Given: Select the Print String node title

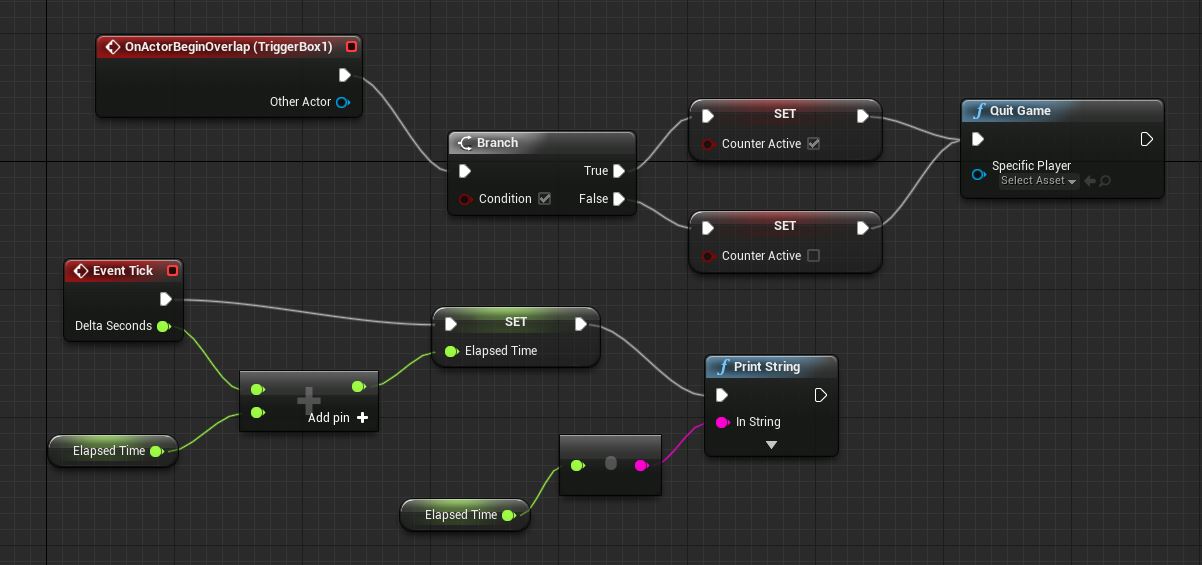Looking at the screenshot, I should 767,367.
